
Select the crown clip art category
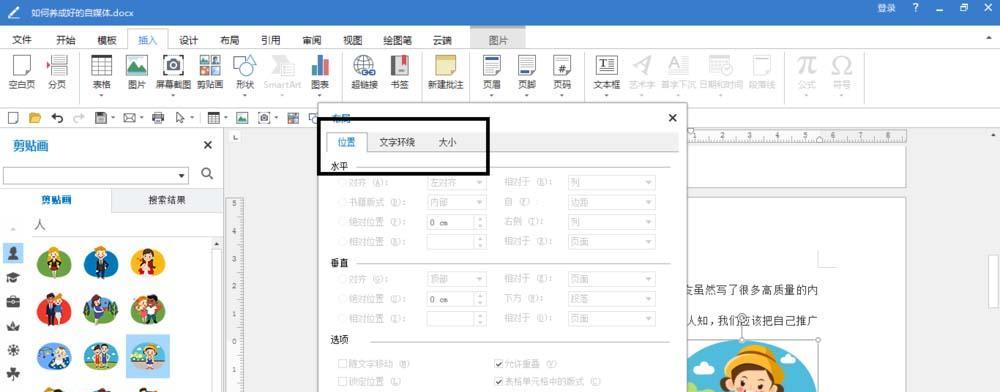[x=13, y=326]
